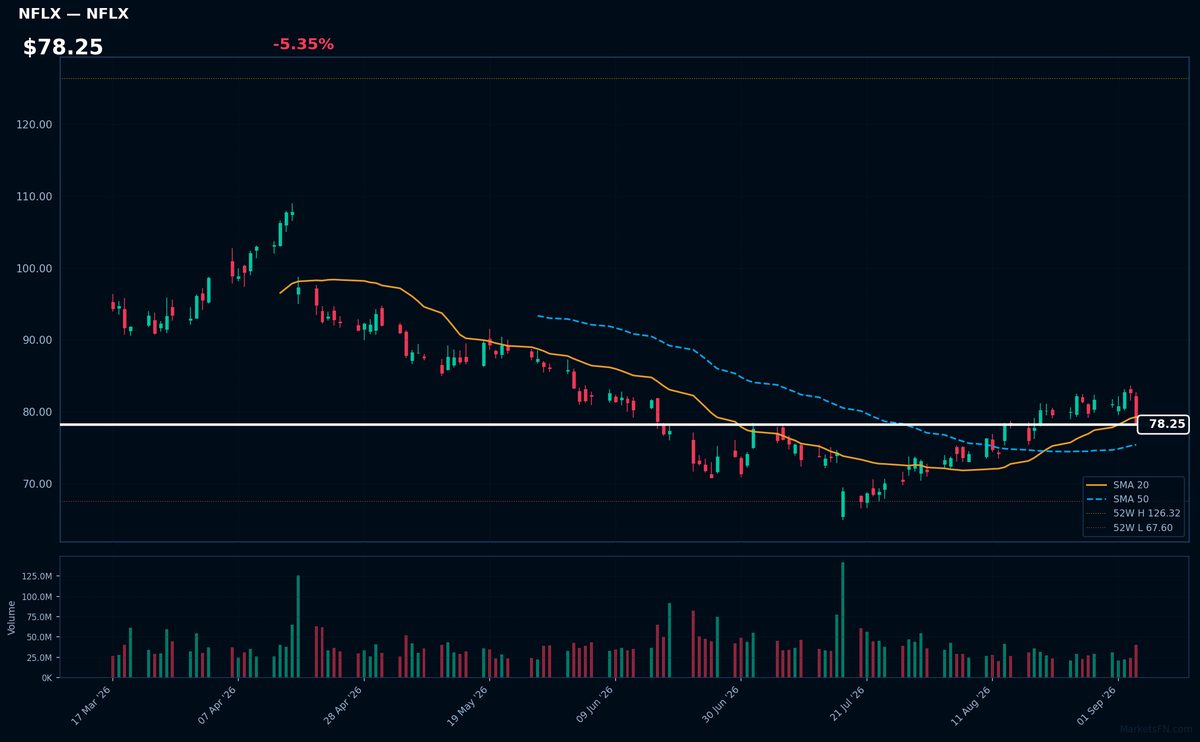Click the NFLX ticker title
This screenshot has height=742, width=1200.
[73, 14]
